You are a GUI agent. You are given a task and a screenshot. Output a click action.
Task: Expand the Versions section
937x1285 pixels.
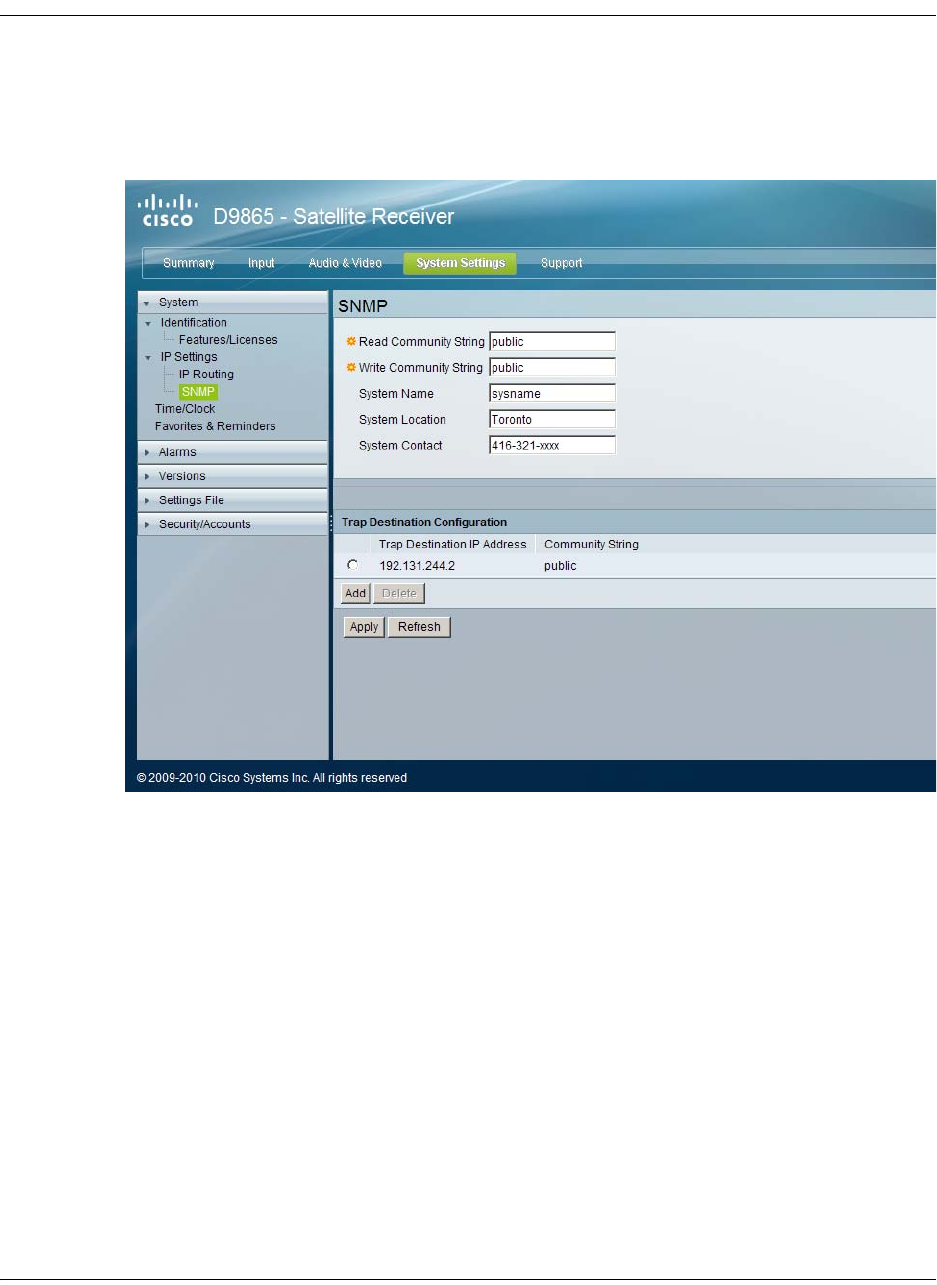[232, 476]
